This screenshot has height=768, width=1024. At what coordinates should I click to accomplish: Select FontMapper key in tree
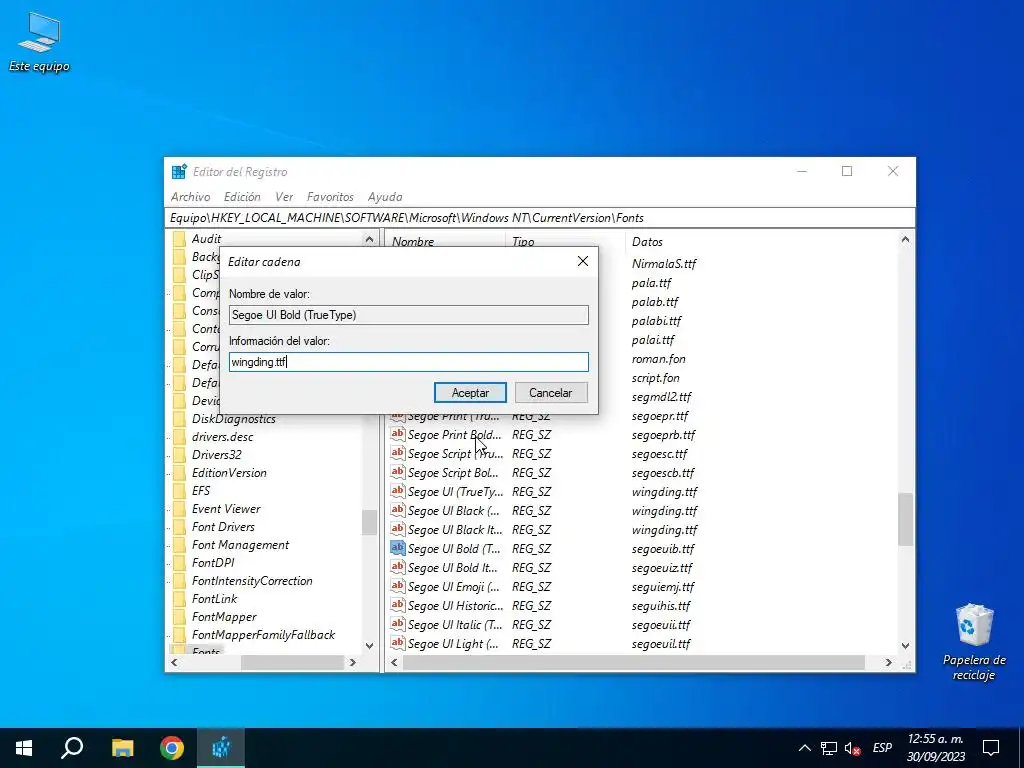tap(224, 616)
